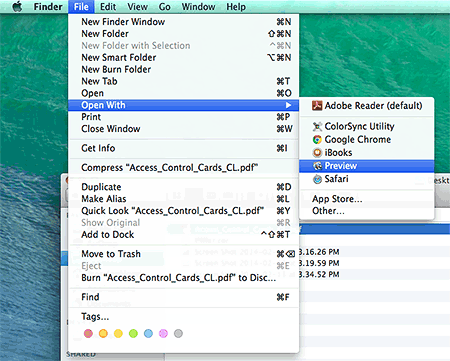Burn Access_Control_Cards_CL.pdf to Disc

click(x=183, y=278)
